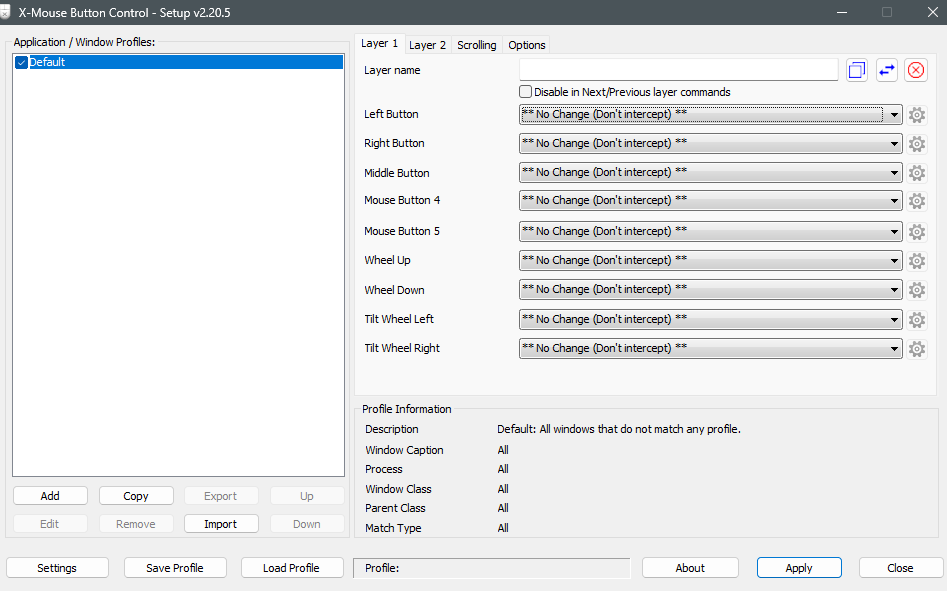Viewport: 947px width, 591px height.
Task: Expand the Wheel Down dropdown
Action: [x=710, y=290]
